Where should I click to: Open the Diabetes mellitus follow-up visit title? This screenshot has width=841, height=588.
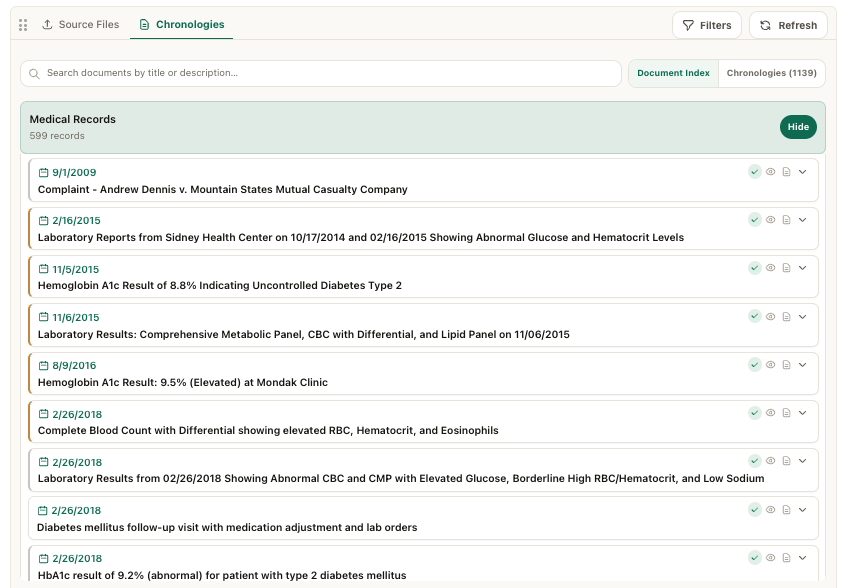227,527
